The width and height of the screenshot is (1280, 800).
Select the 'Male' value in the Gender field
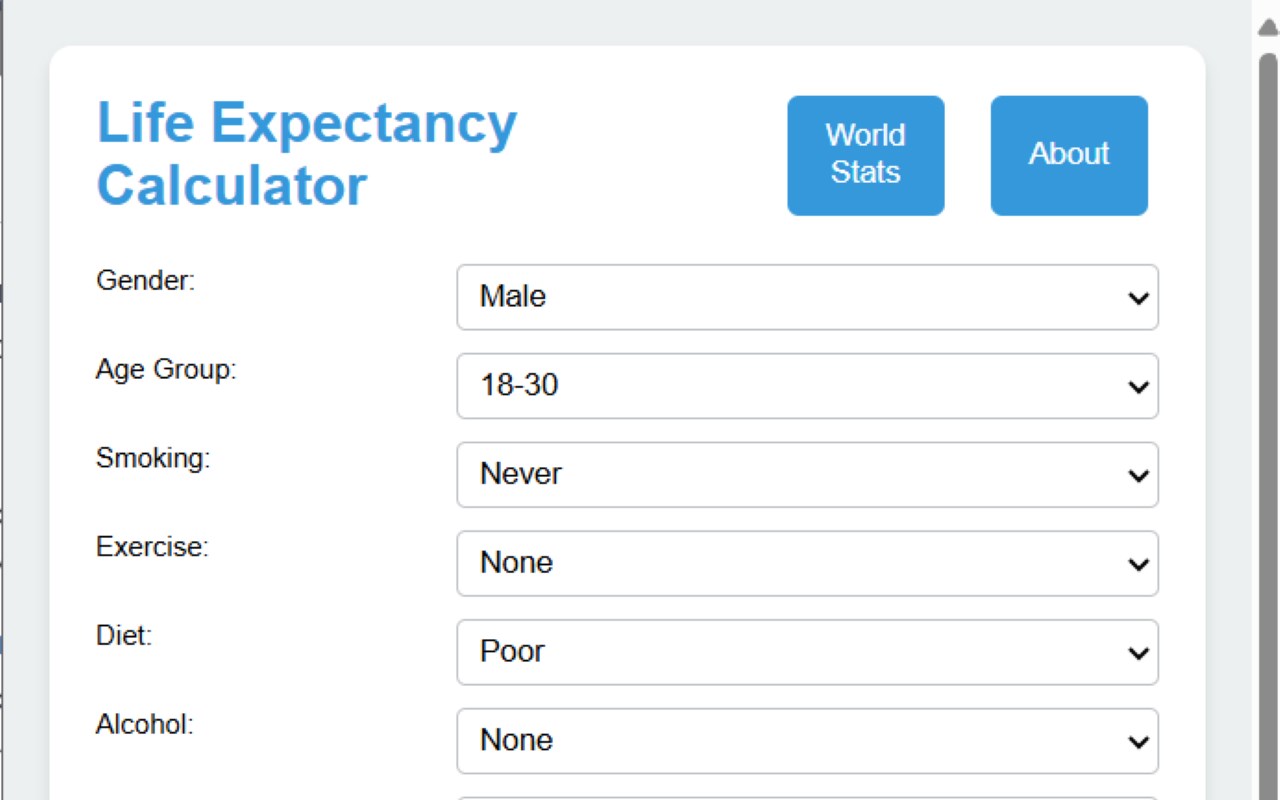513,297
